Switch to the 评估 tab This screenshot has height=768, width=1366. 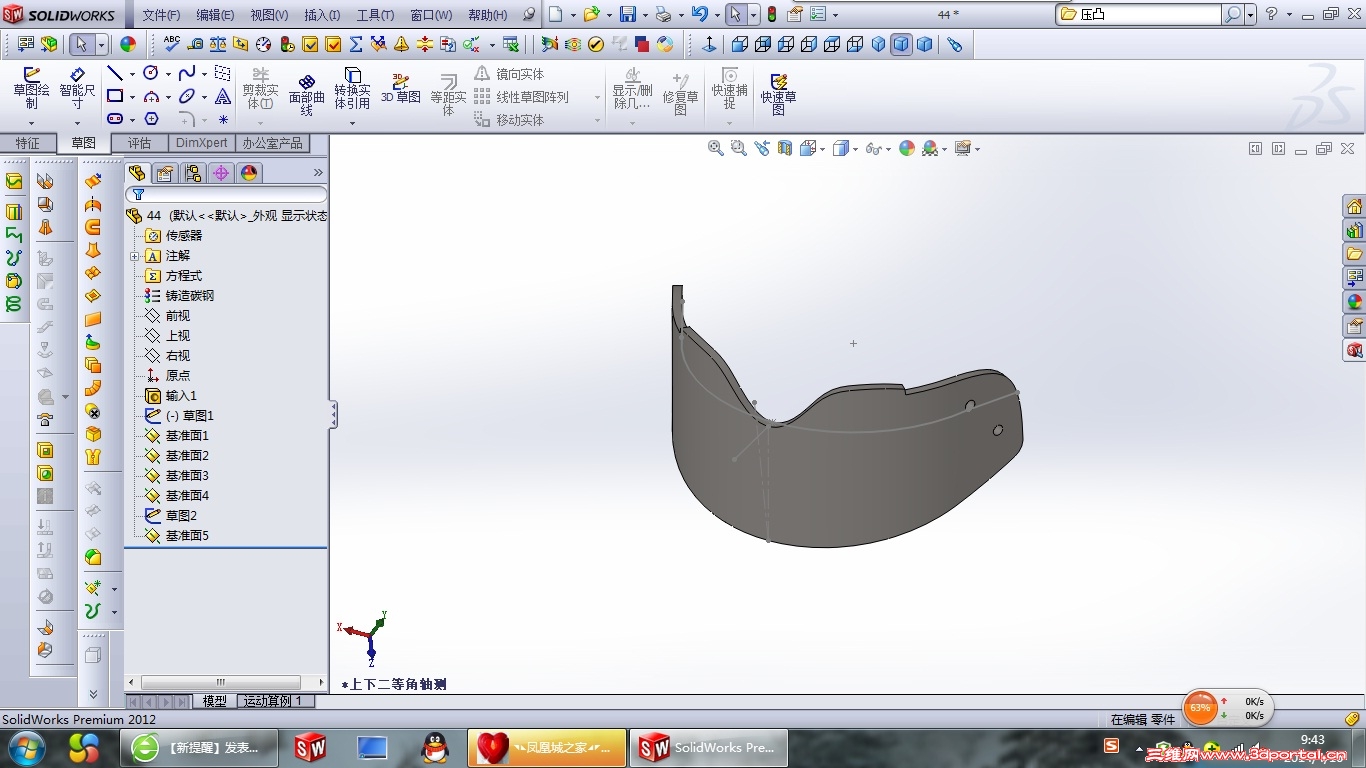pos(139,143)
